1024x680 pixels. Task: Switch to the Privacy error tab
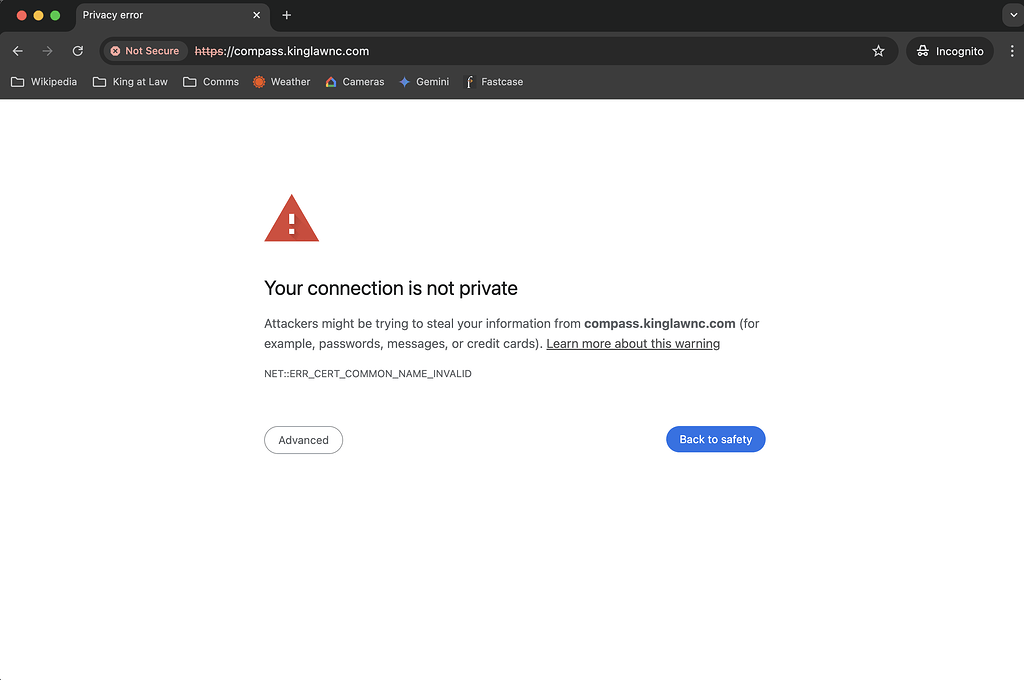tap(150, 15)
